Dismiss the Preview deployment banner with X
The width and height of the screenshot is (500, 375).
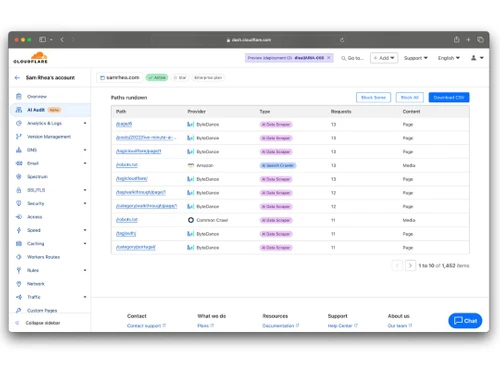tap(329, 58)
